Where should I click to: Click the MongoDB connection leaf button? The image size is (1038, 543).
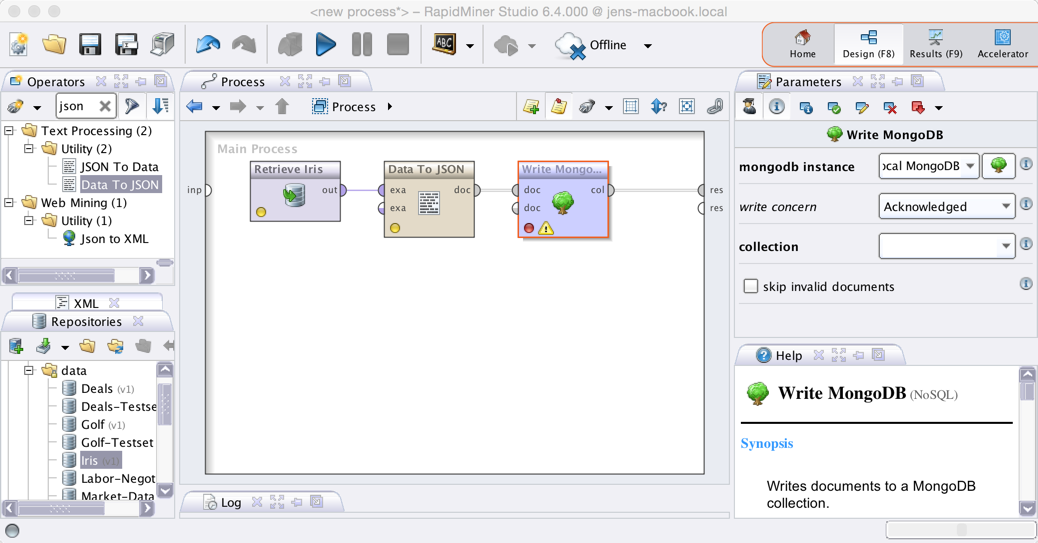(x=998, y=166)
